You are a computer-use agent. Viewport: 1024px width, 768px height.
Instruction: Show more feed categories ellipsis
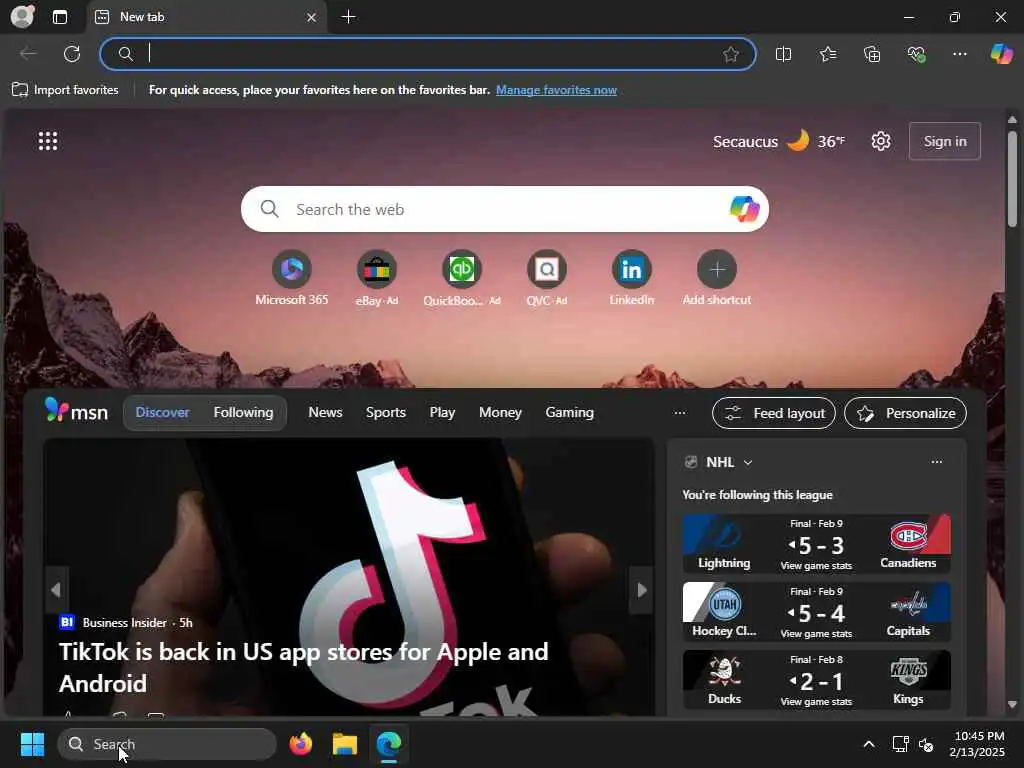pyautogui.click(x=680, y=413)
